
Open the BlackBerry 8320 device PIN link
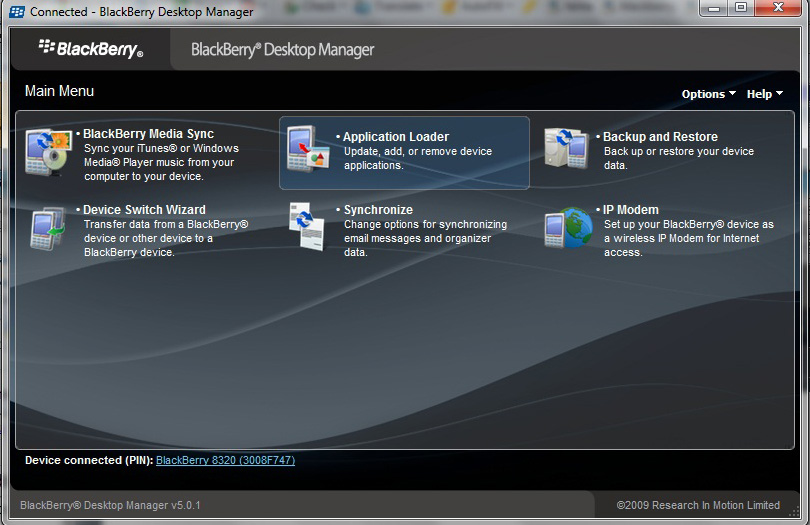point(225,460)
